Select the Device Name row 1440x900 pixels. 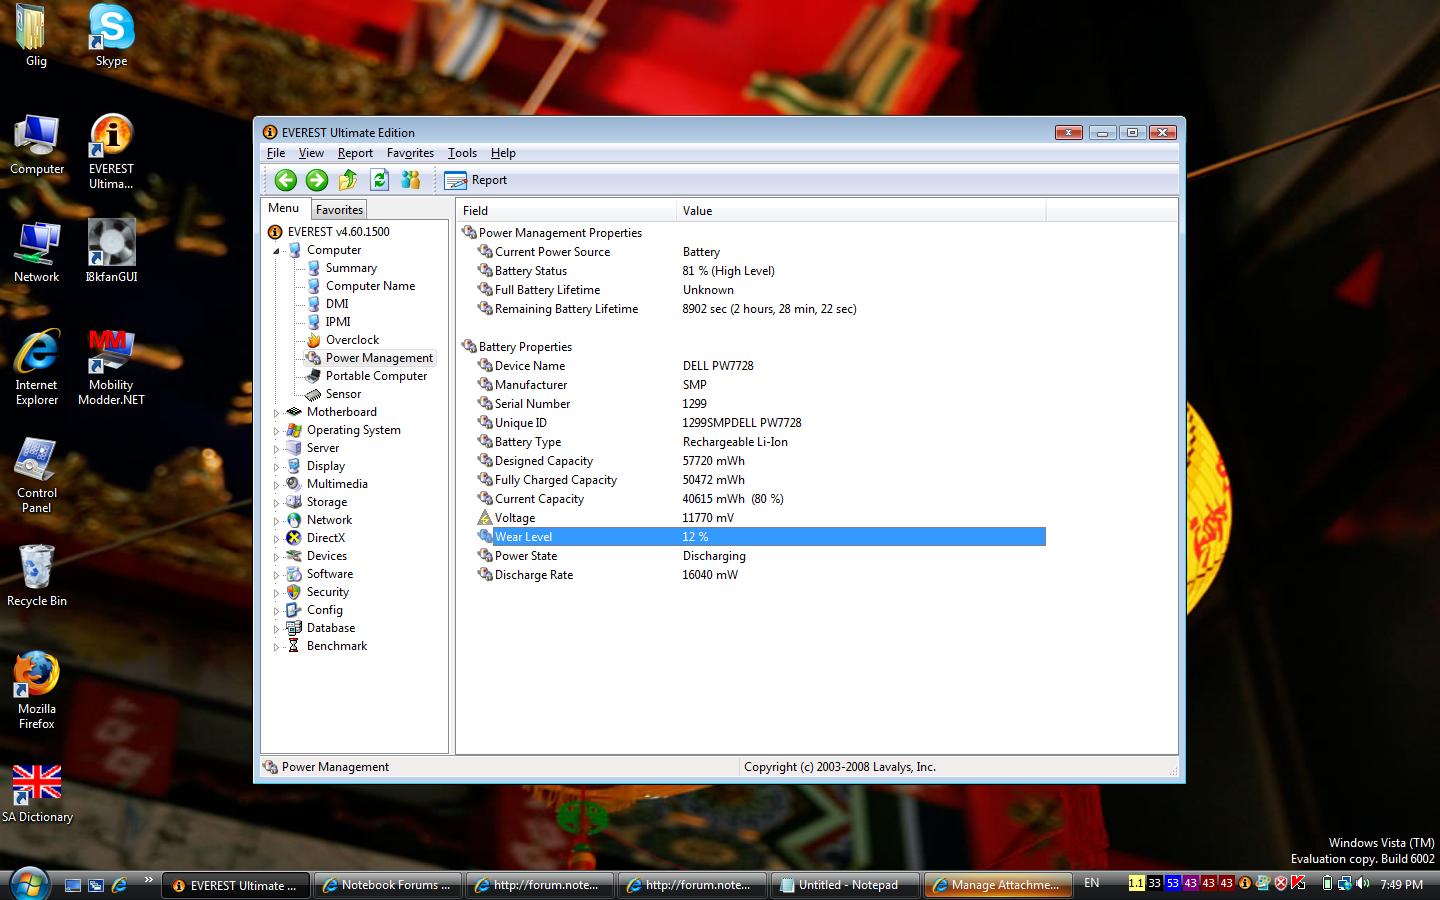pyautogui.click(x=761, y=366)
